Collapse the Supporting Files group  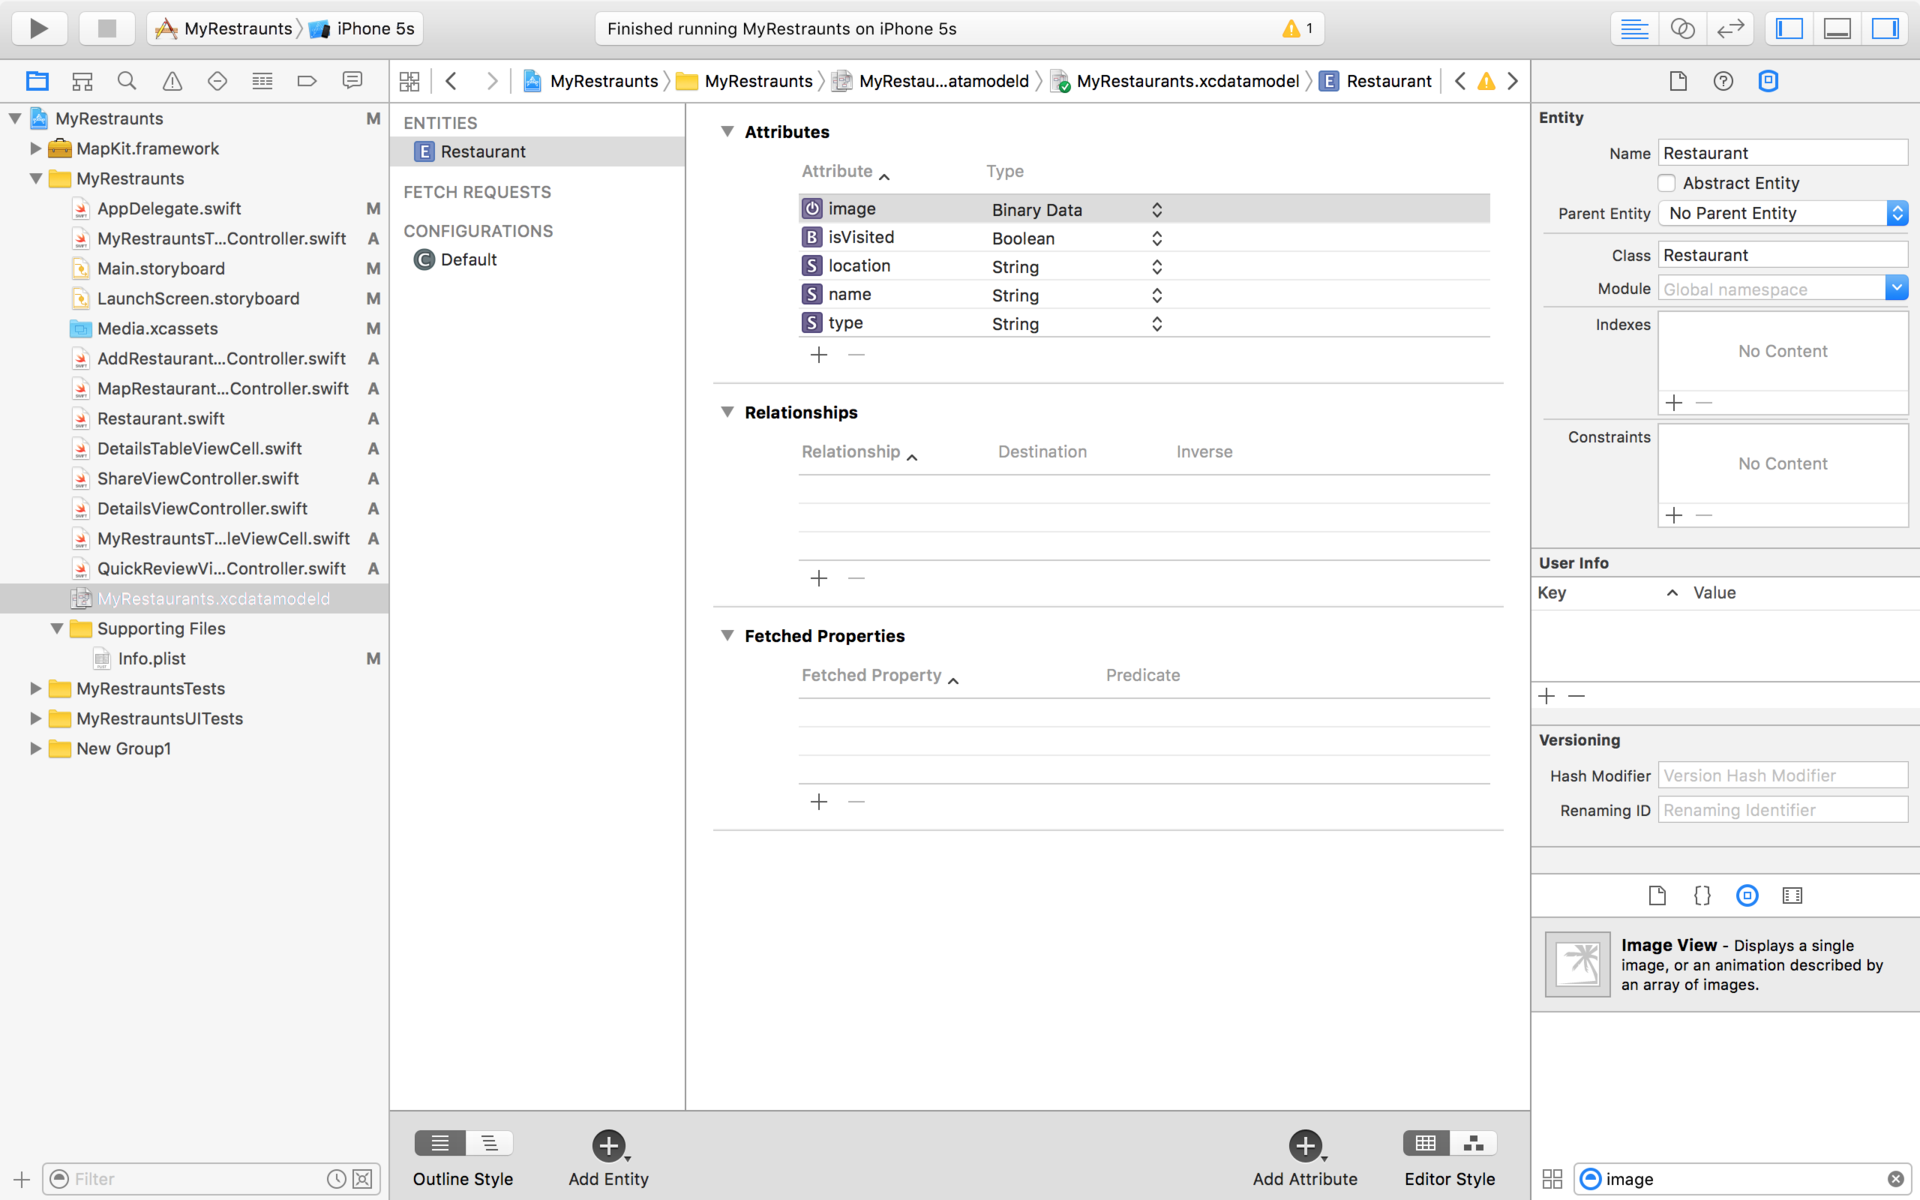point(56,628)
